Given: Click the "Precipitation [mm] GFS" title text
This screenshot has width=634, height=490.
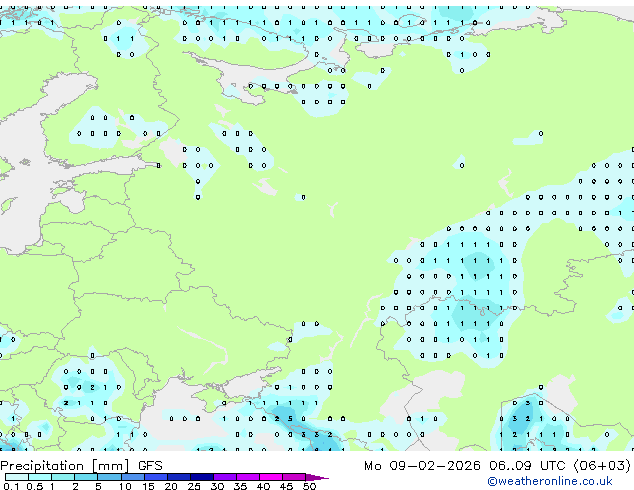Looking at the screenshot, I should click(81, 466).
